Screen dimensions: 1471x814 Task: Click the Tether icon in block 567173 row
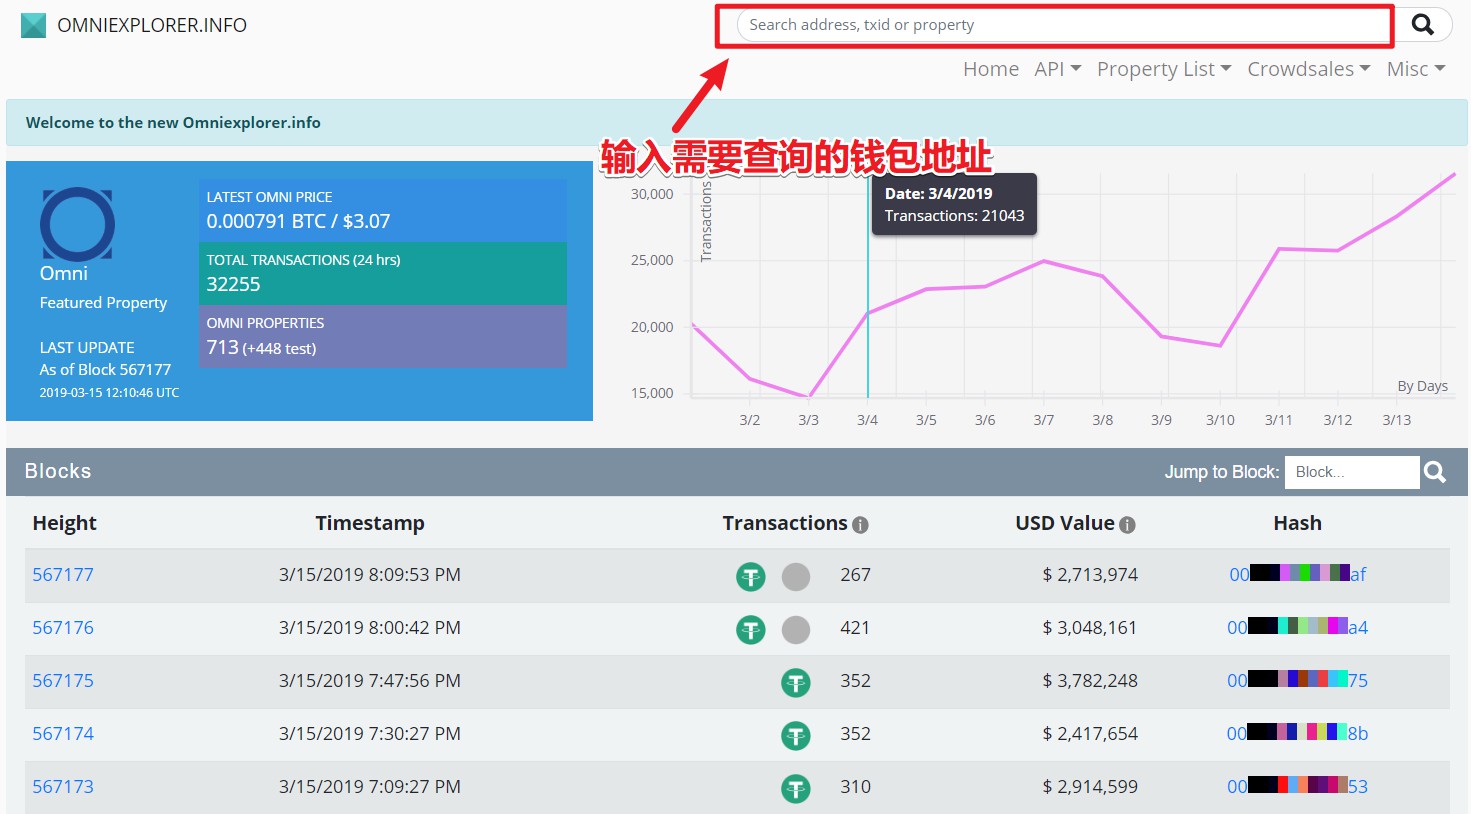point(796,788)
